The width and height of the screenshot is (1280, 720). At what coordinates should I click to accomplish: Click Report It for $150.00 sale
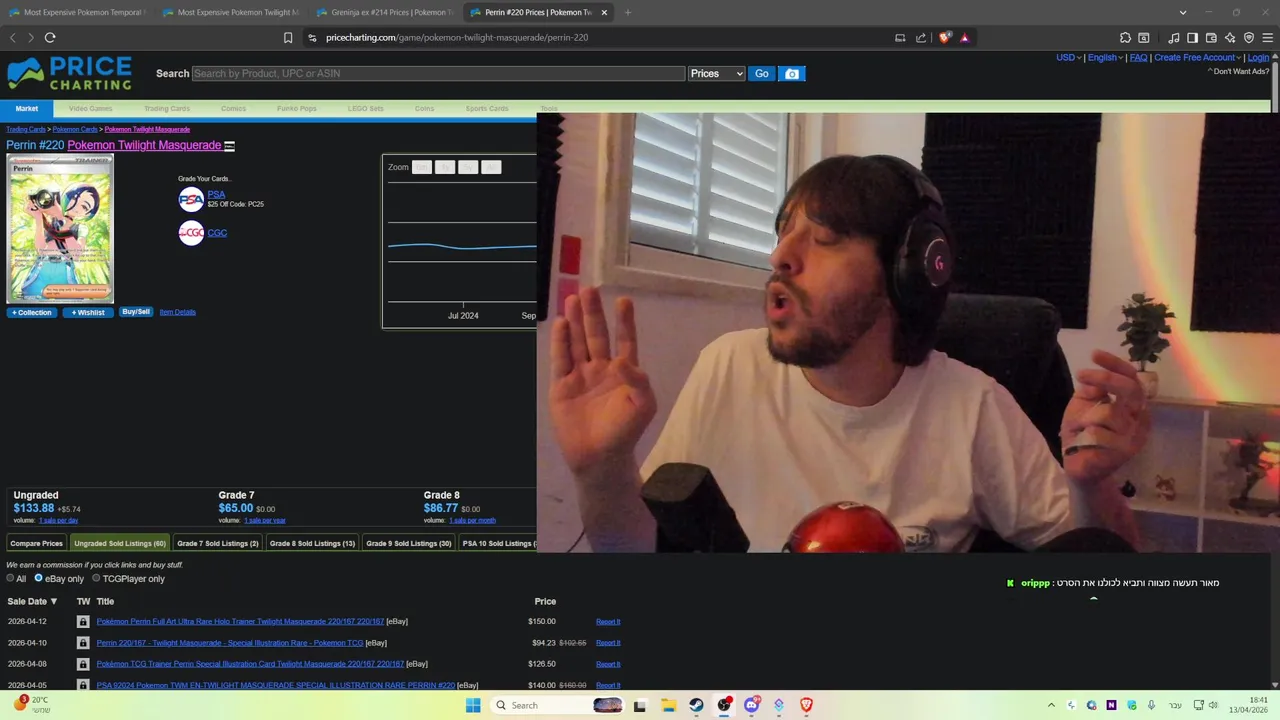pyautogui.click(x=608, y=622)
